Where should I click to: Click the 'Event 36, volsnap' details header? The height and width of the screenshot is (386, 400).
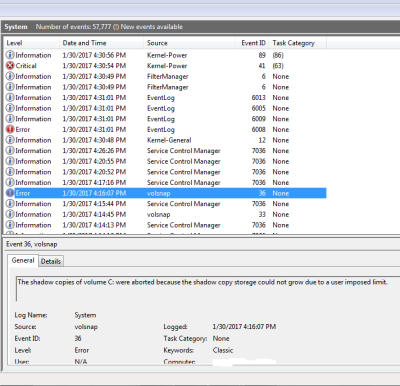tap(32, 244)
